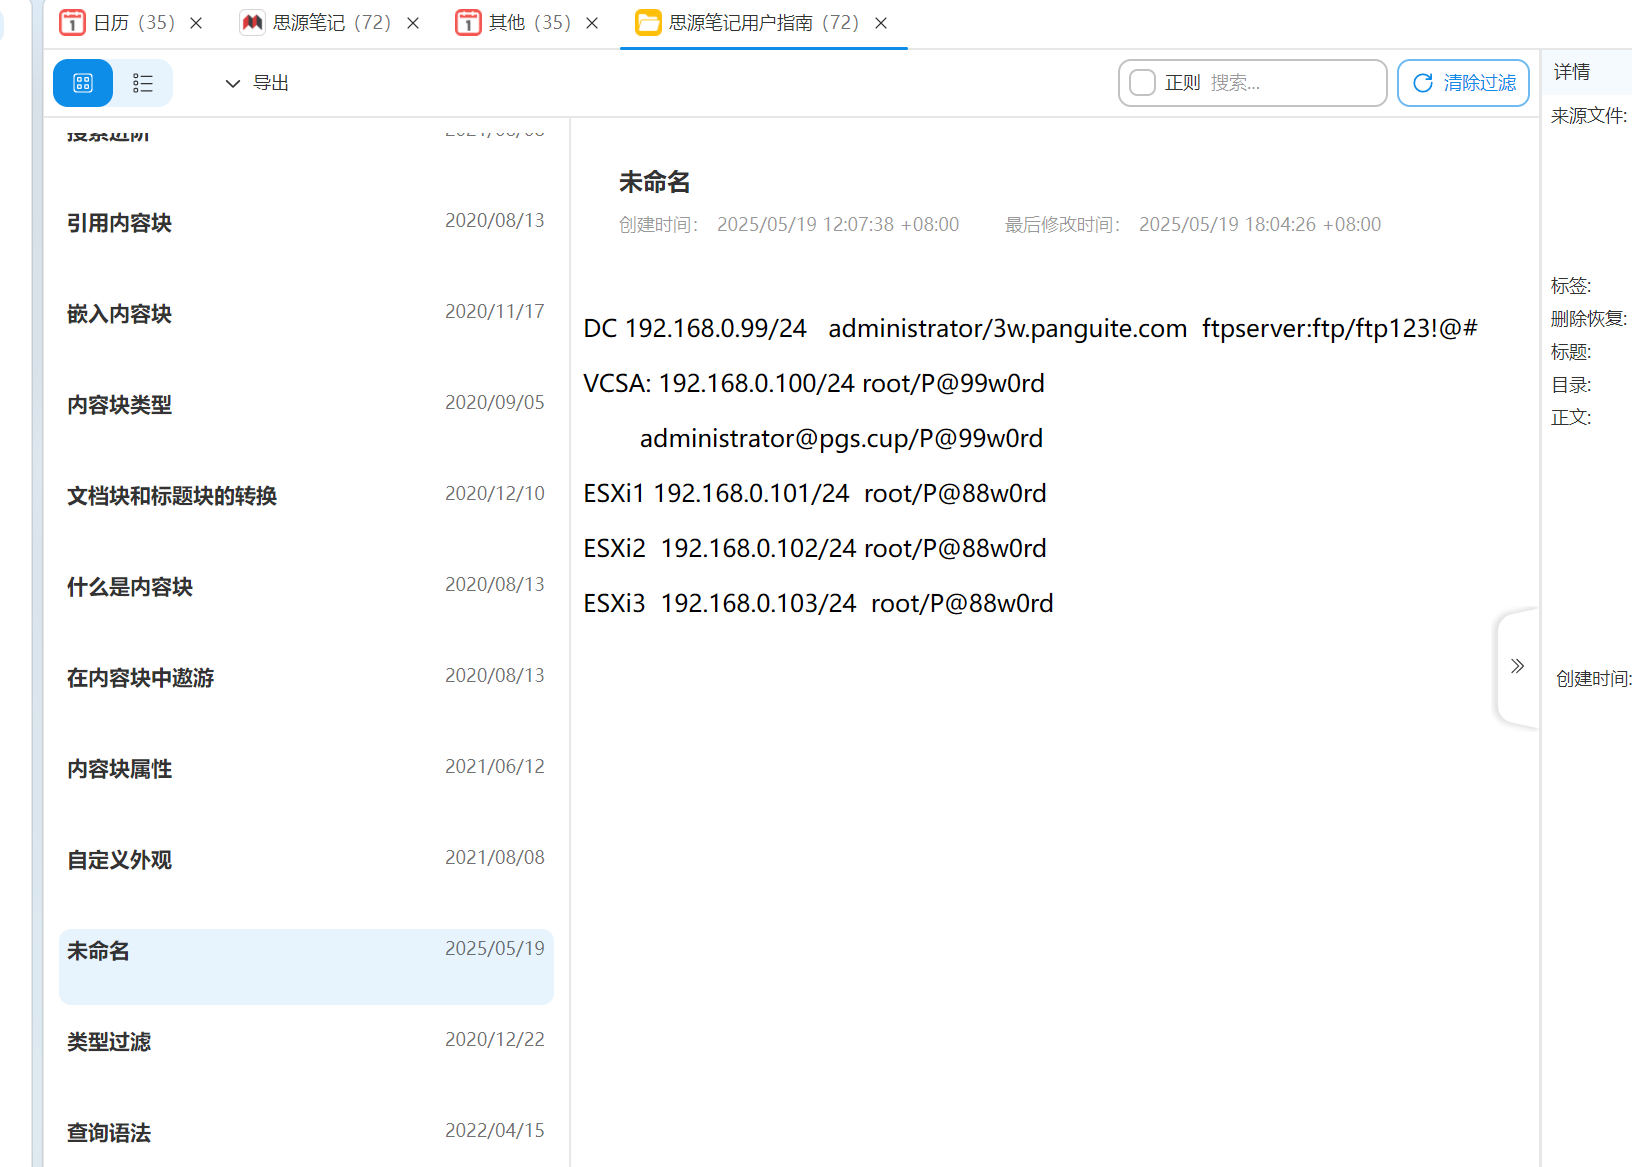The height and width of the screenshot is (1167, 1632).
Task: Click the calendar icon on 日历 tab
Action: coord(72,22)
